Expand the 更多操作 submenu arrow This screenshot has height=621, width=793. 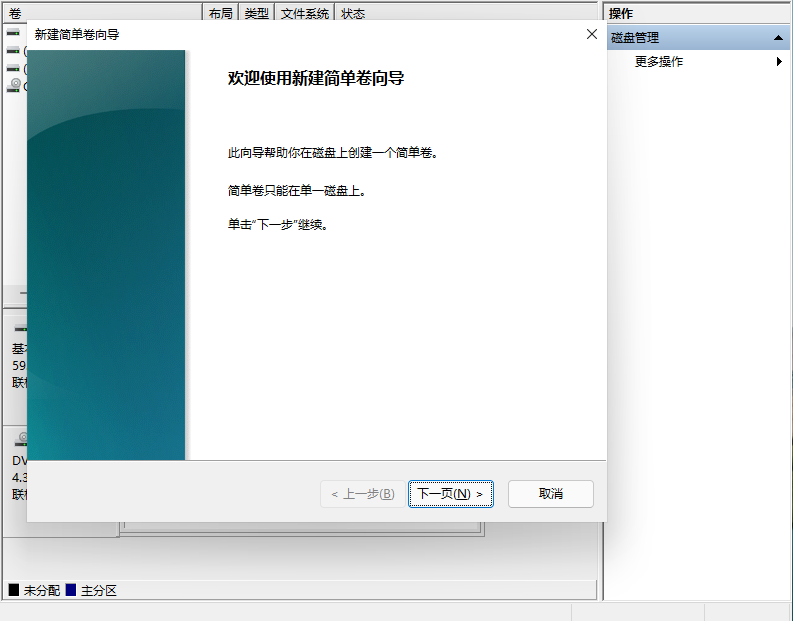(779, 62)
